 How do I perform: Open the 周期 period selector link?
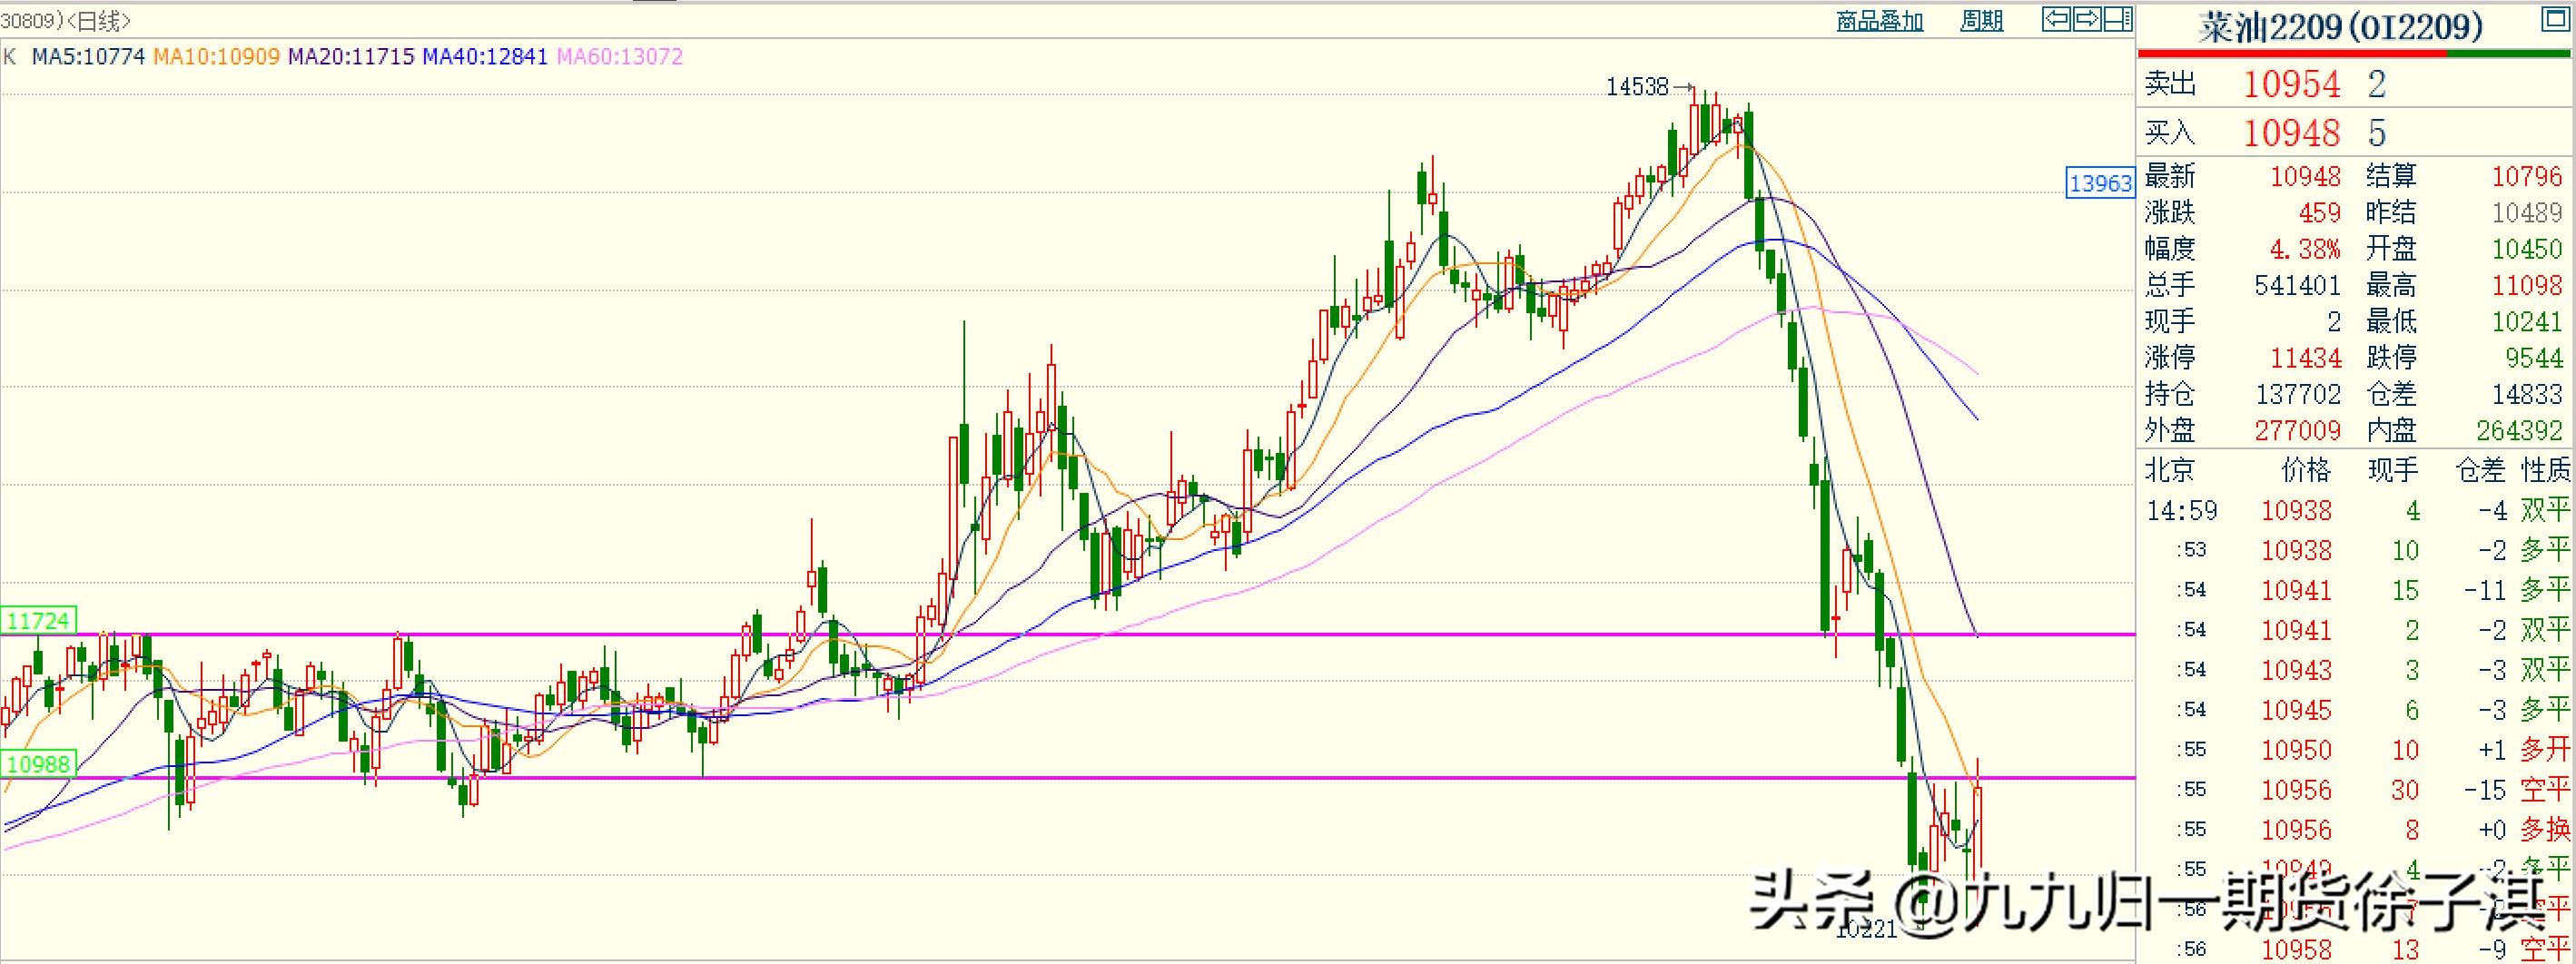tap(1981, 21)
